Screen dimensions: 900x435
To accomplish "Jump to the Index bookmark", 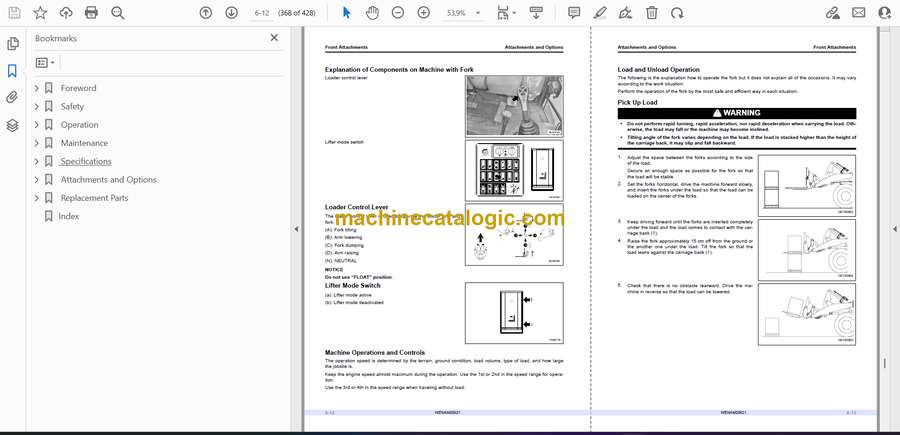I will (x=68, y=216).
